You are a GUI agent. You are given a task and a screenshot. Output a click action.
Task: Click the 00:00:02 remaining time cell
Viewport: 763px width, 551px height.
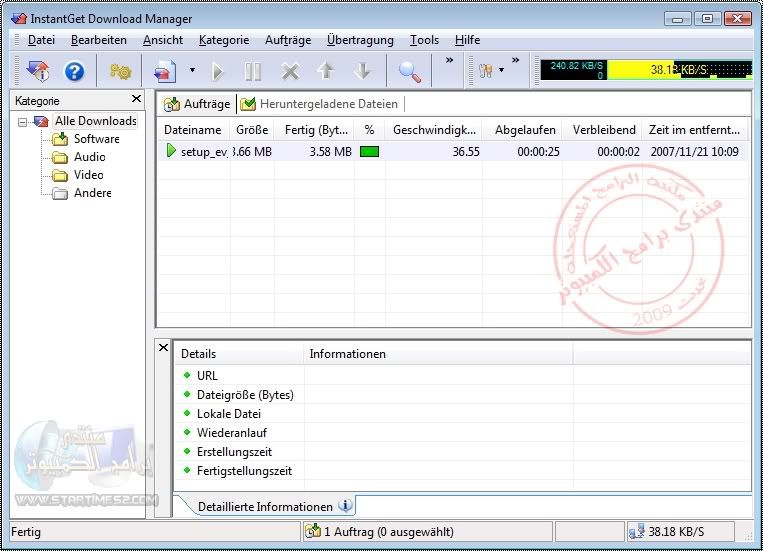pyautogui.click(x=618, y=151)
